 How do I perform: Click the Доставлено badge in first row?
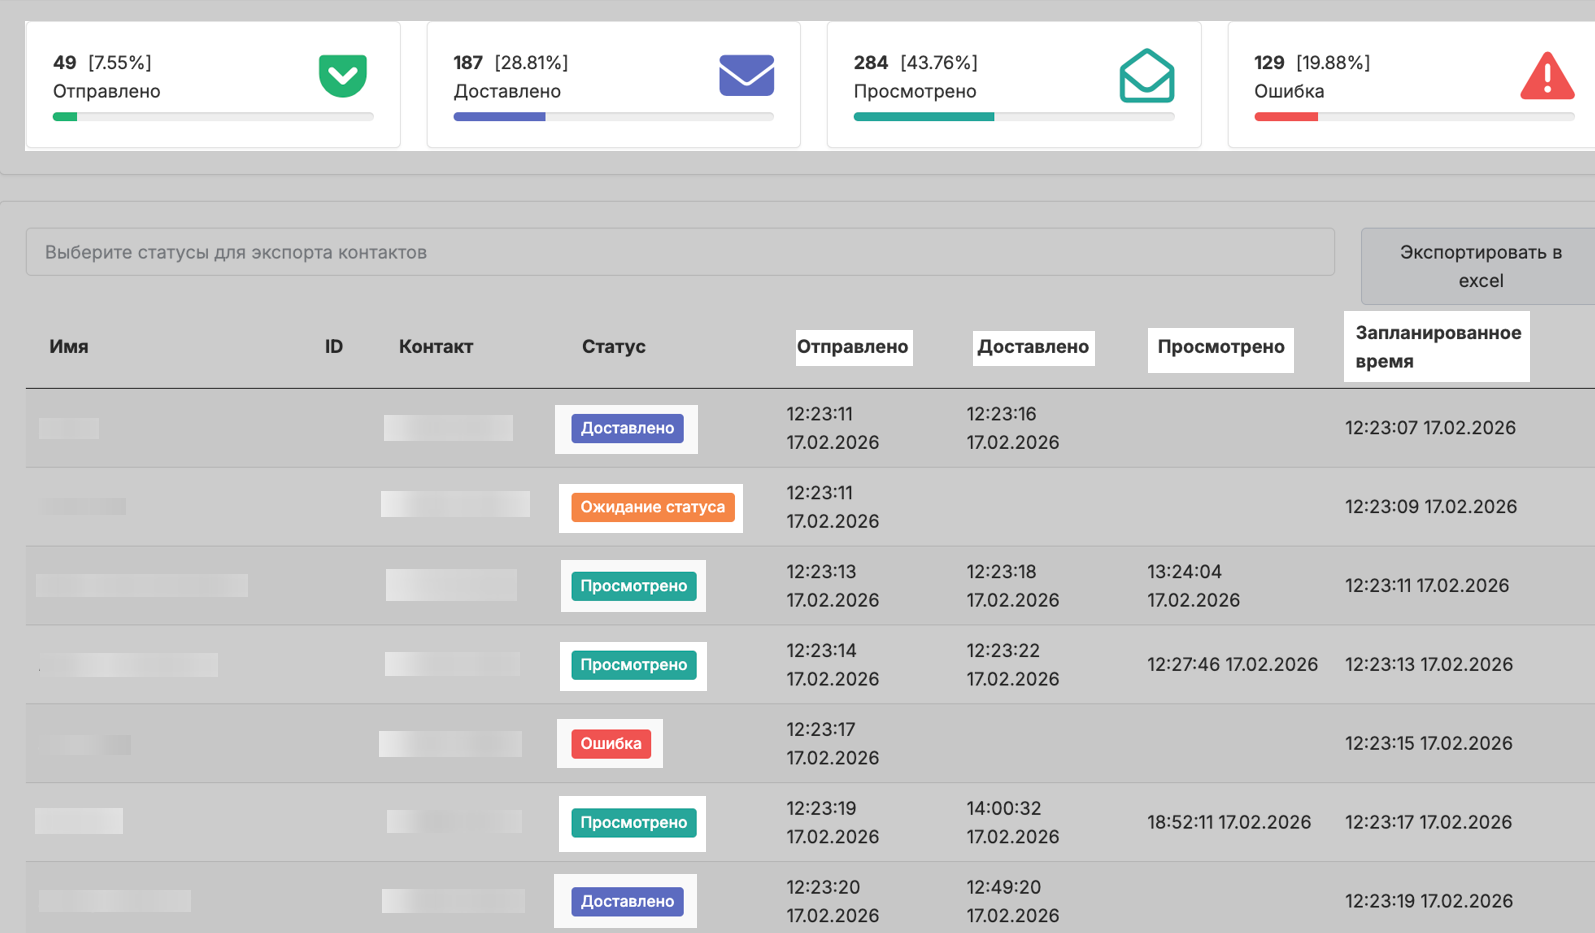(x=627, y=428)
